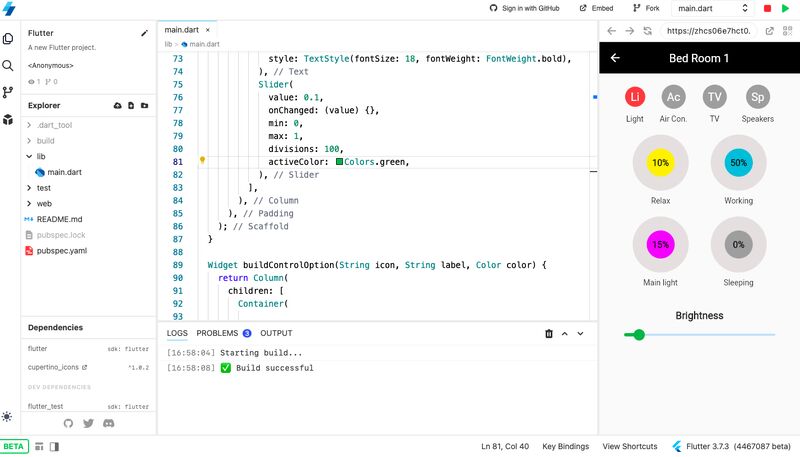
Task: Open the Search panel in sidebar
Action: click(8, 66)
